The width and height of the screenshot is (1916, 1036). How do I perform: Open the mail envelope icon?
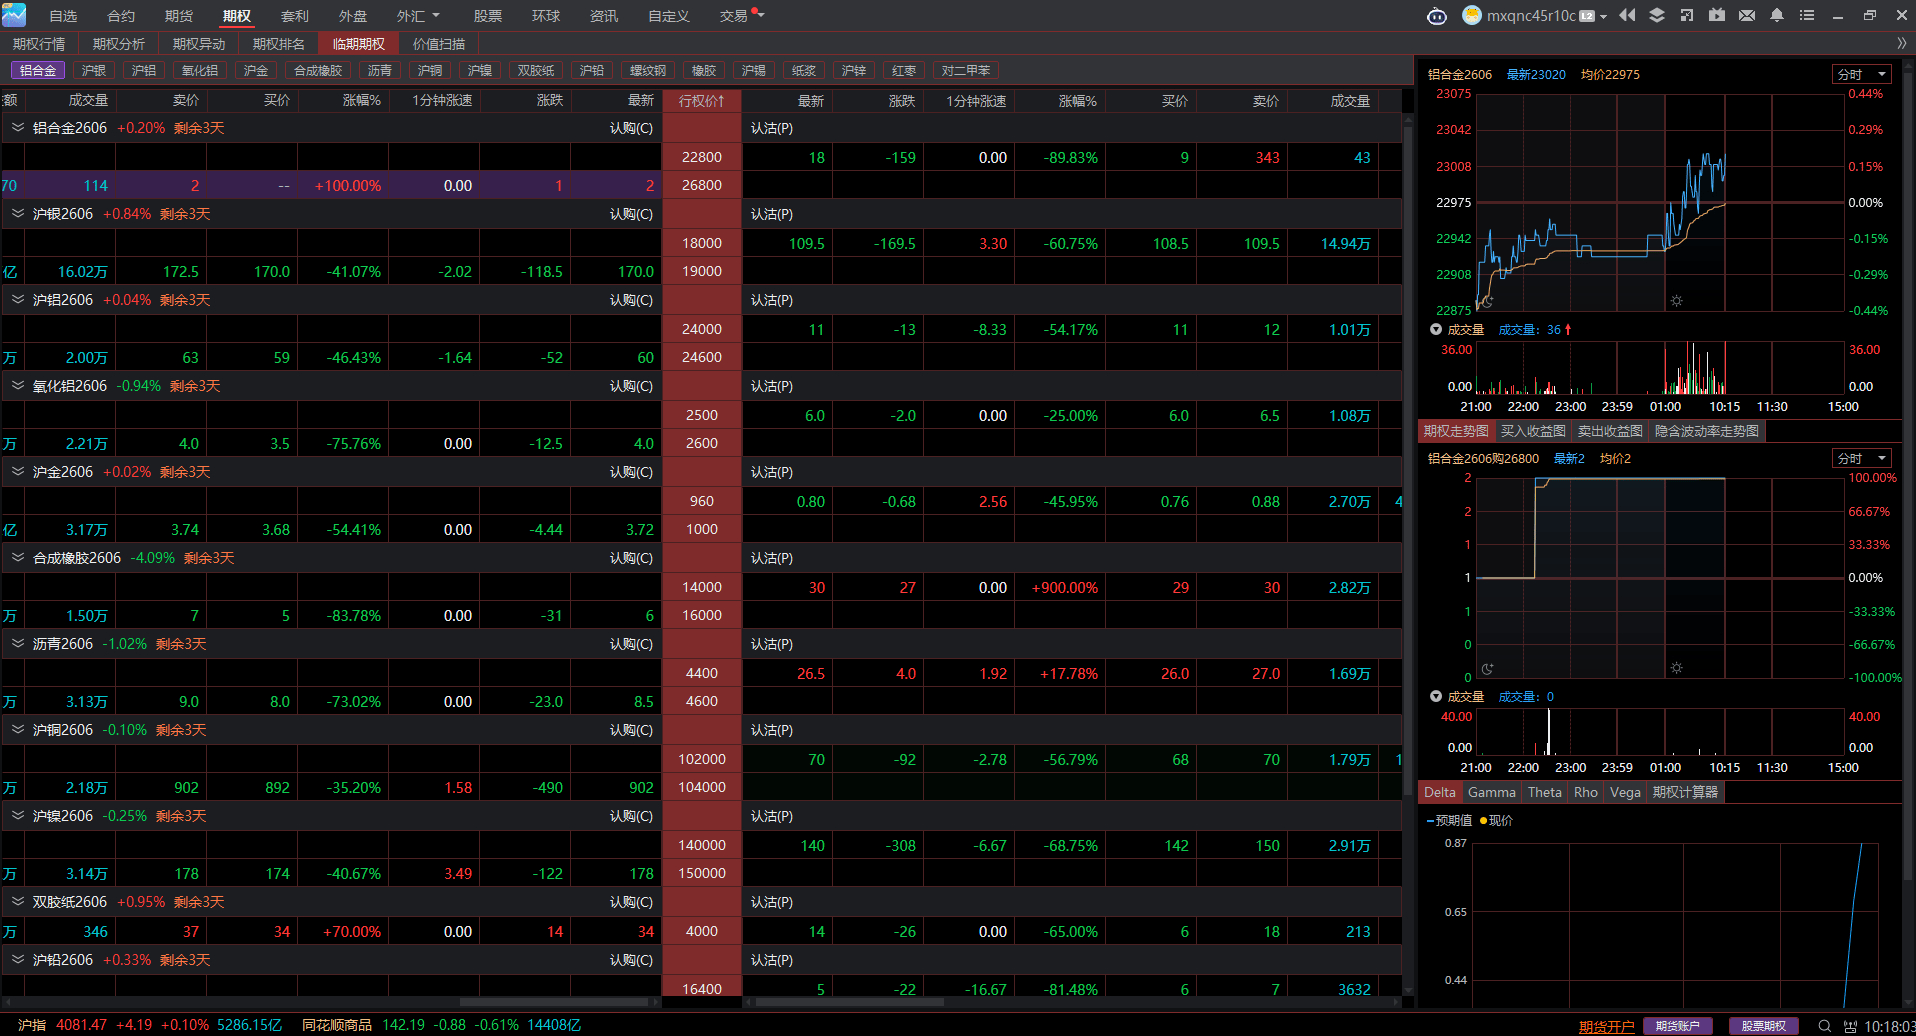[1747, 15]
